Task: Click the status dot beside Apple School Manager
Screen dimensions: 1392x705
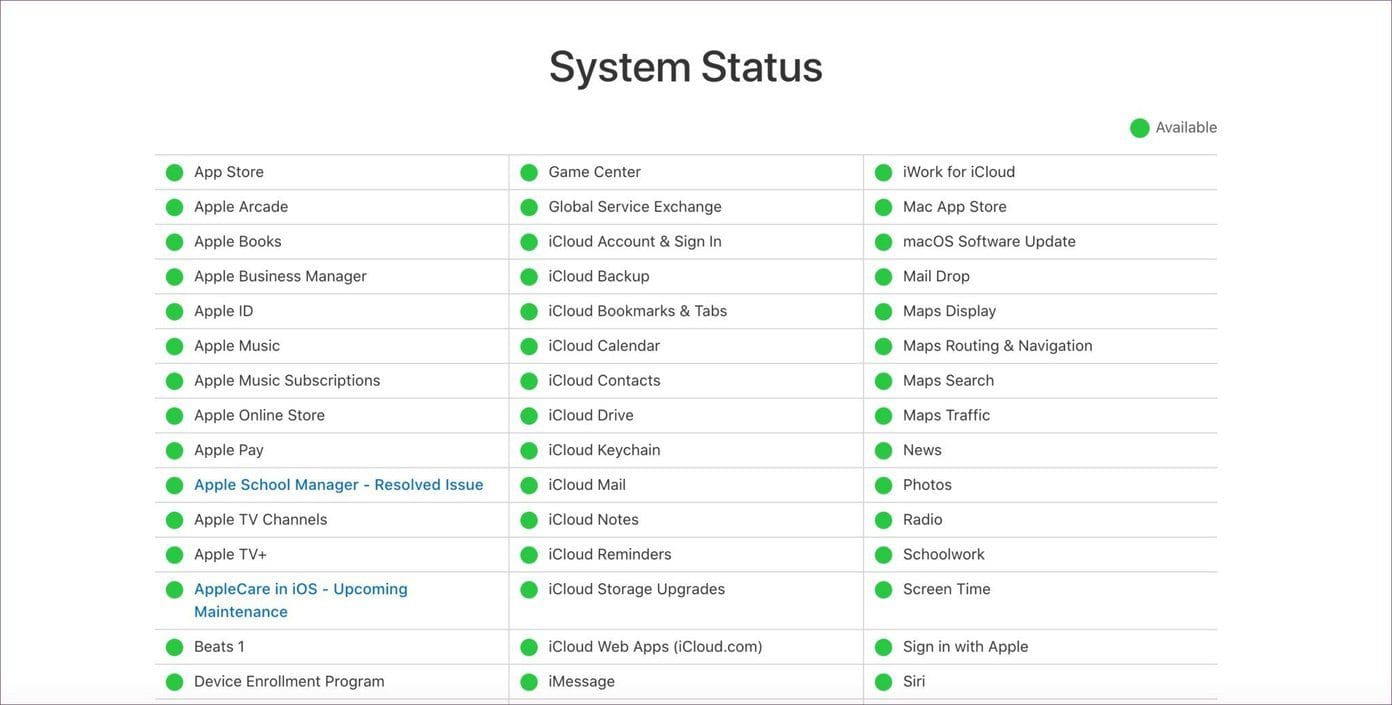Action: [174, 485]
